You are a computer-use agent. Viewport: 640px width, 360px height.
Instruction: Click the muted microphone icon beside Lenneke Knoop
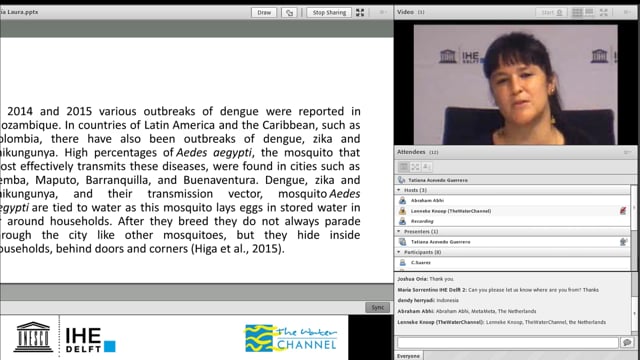tap(623, 211)
